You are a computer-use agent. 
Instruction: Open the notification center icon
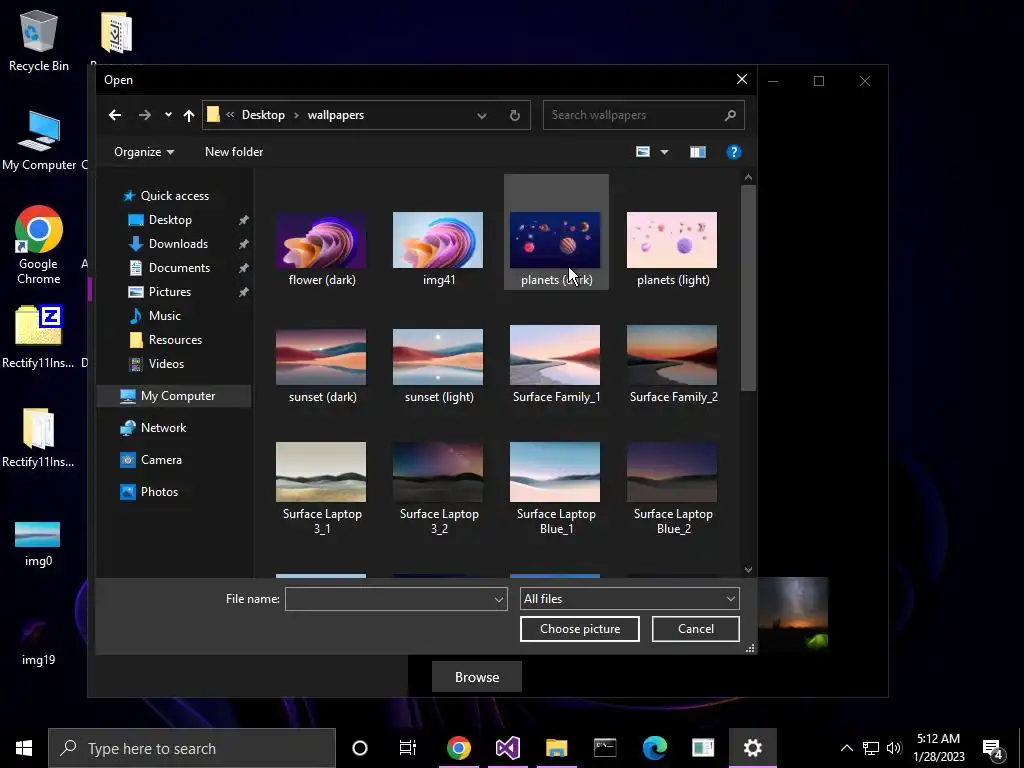(993, 748)
